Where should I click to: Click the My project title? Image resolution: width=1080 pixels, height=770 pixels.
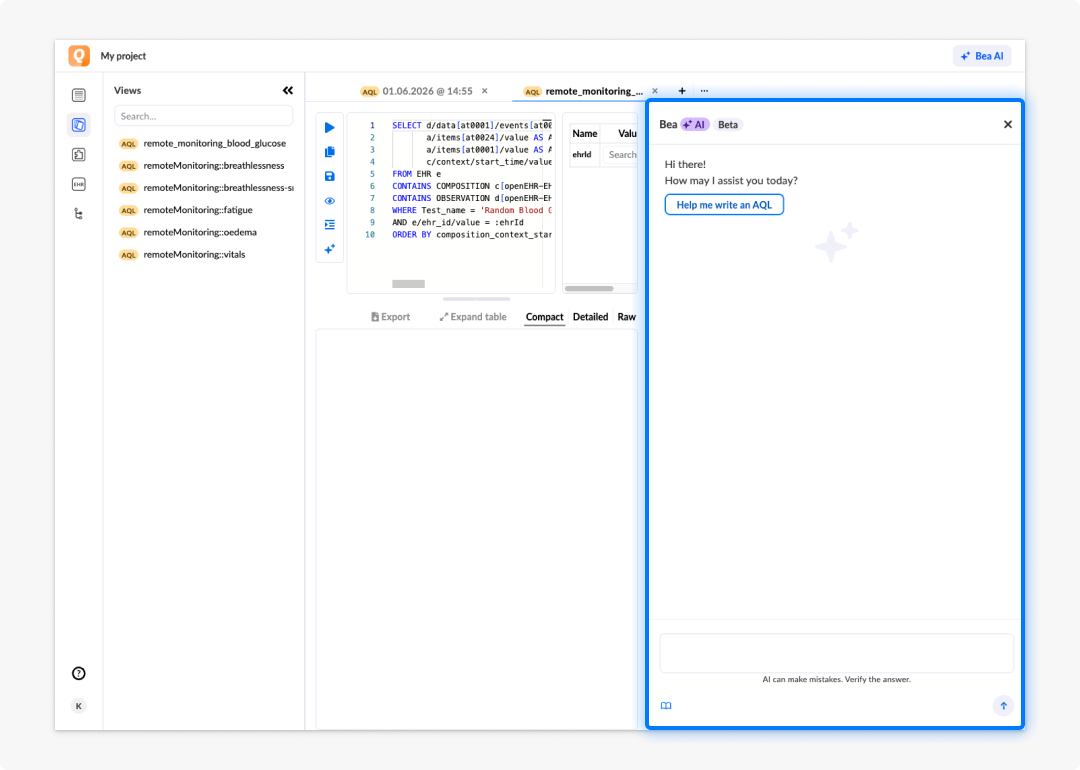coord(123,56)
